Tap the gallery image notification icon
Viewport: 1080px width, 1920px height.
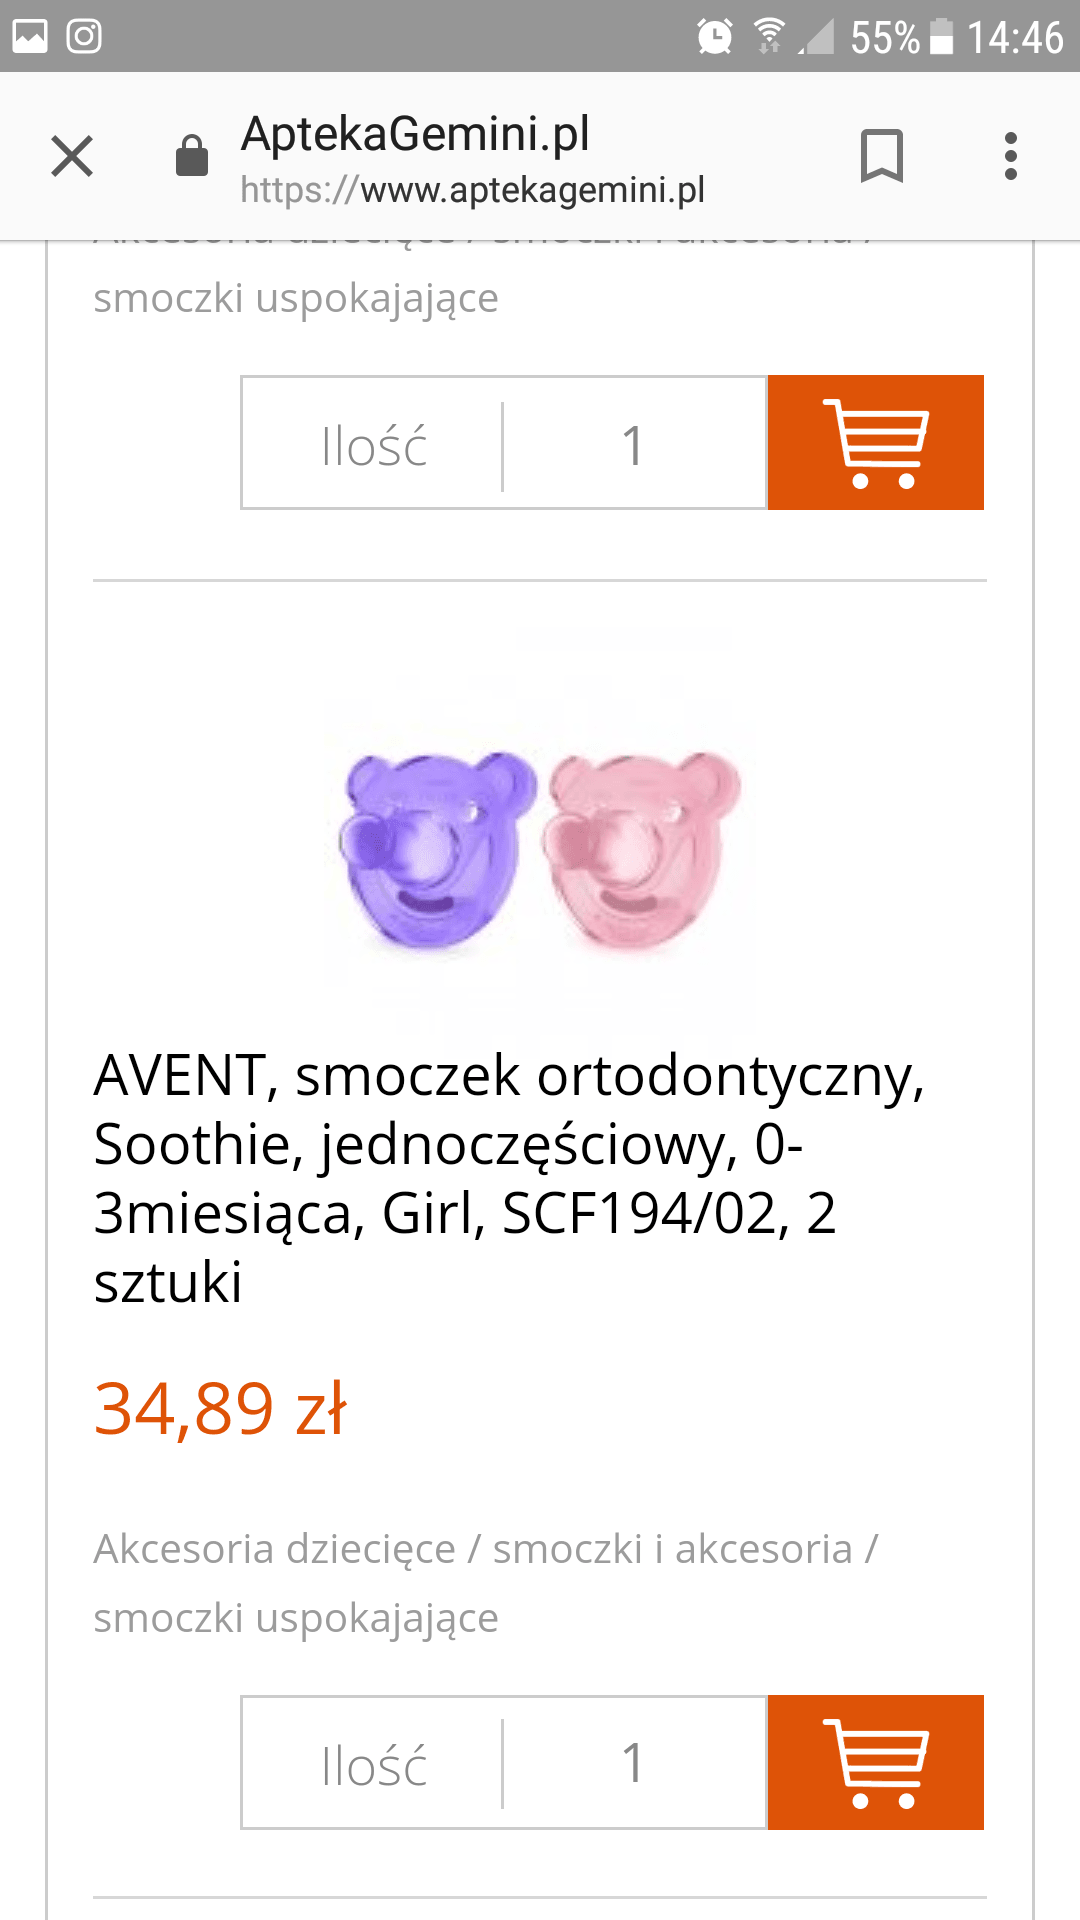[30, 37]
